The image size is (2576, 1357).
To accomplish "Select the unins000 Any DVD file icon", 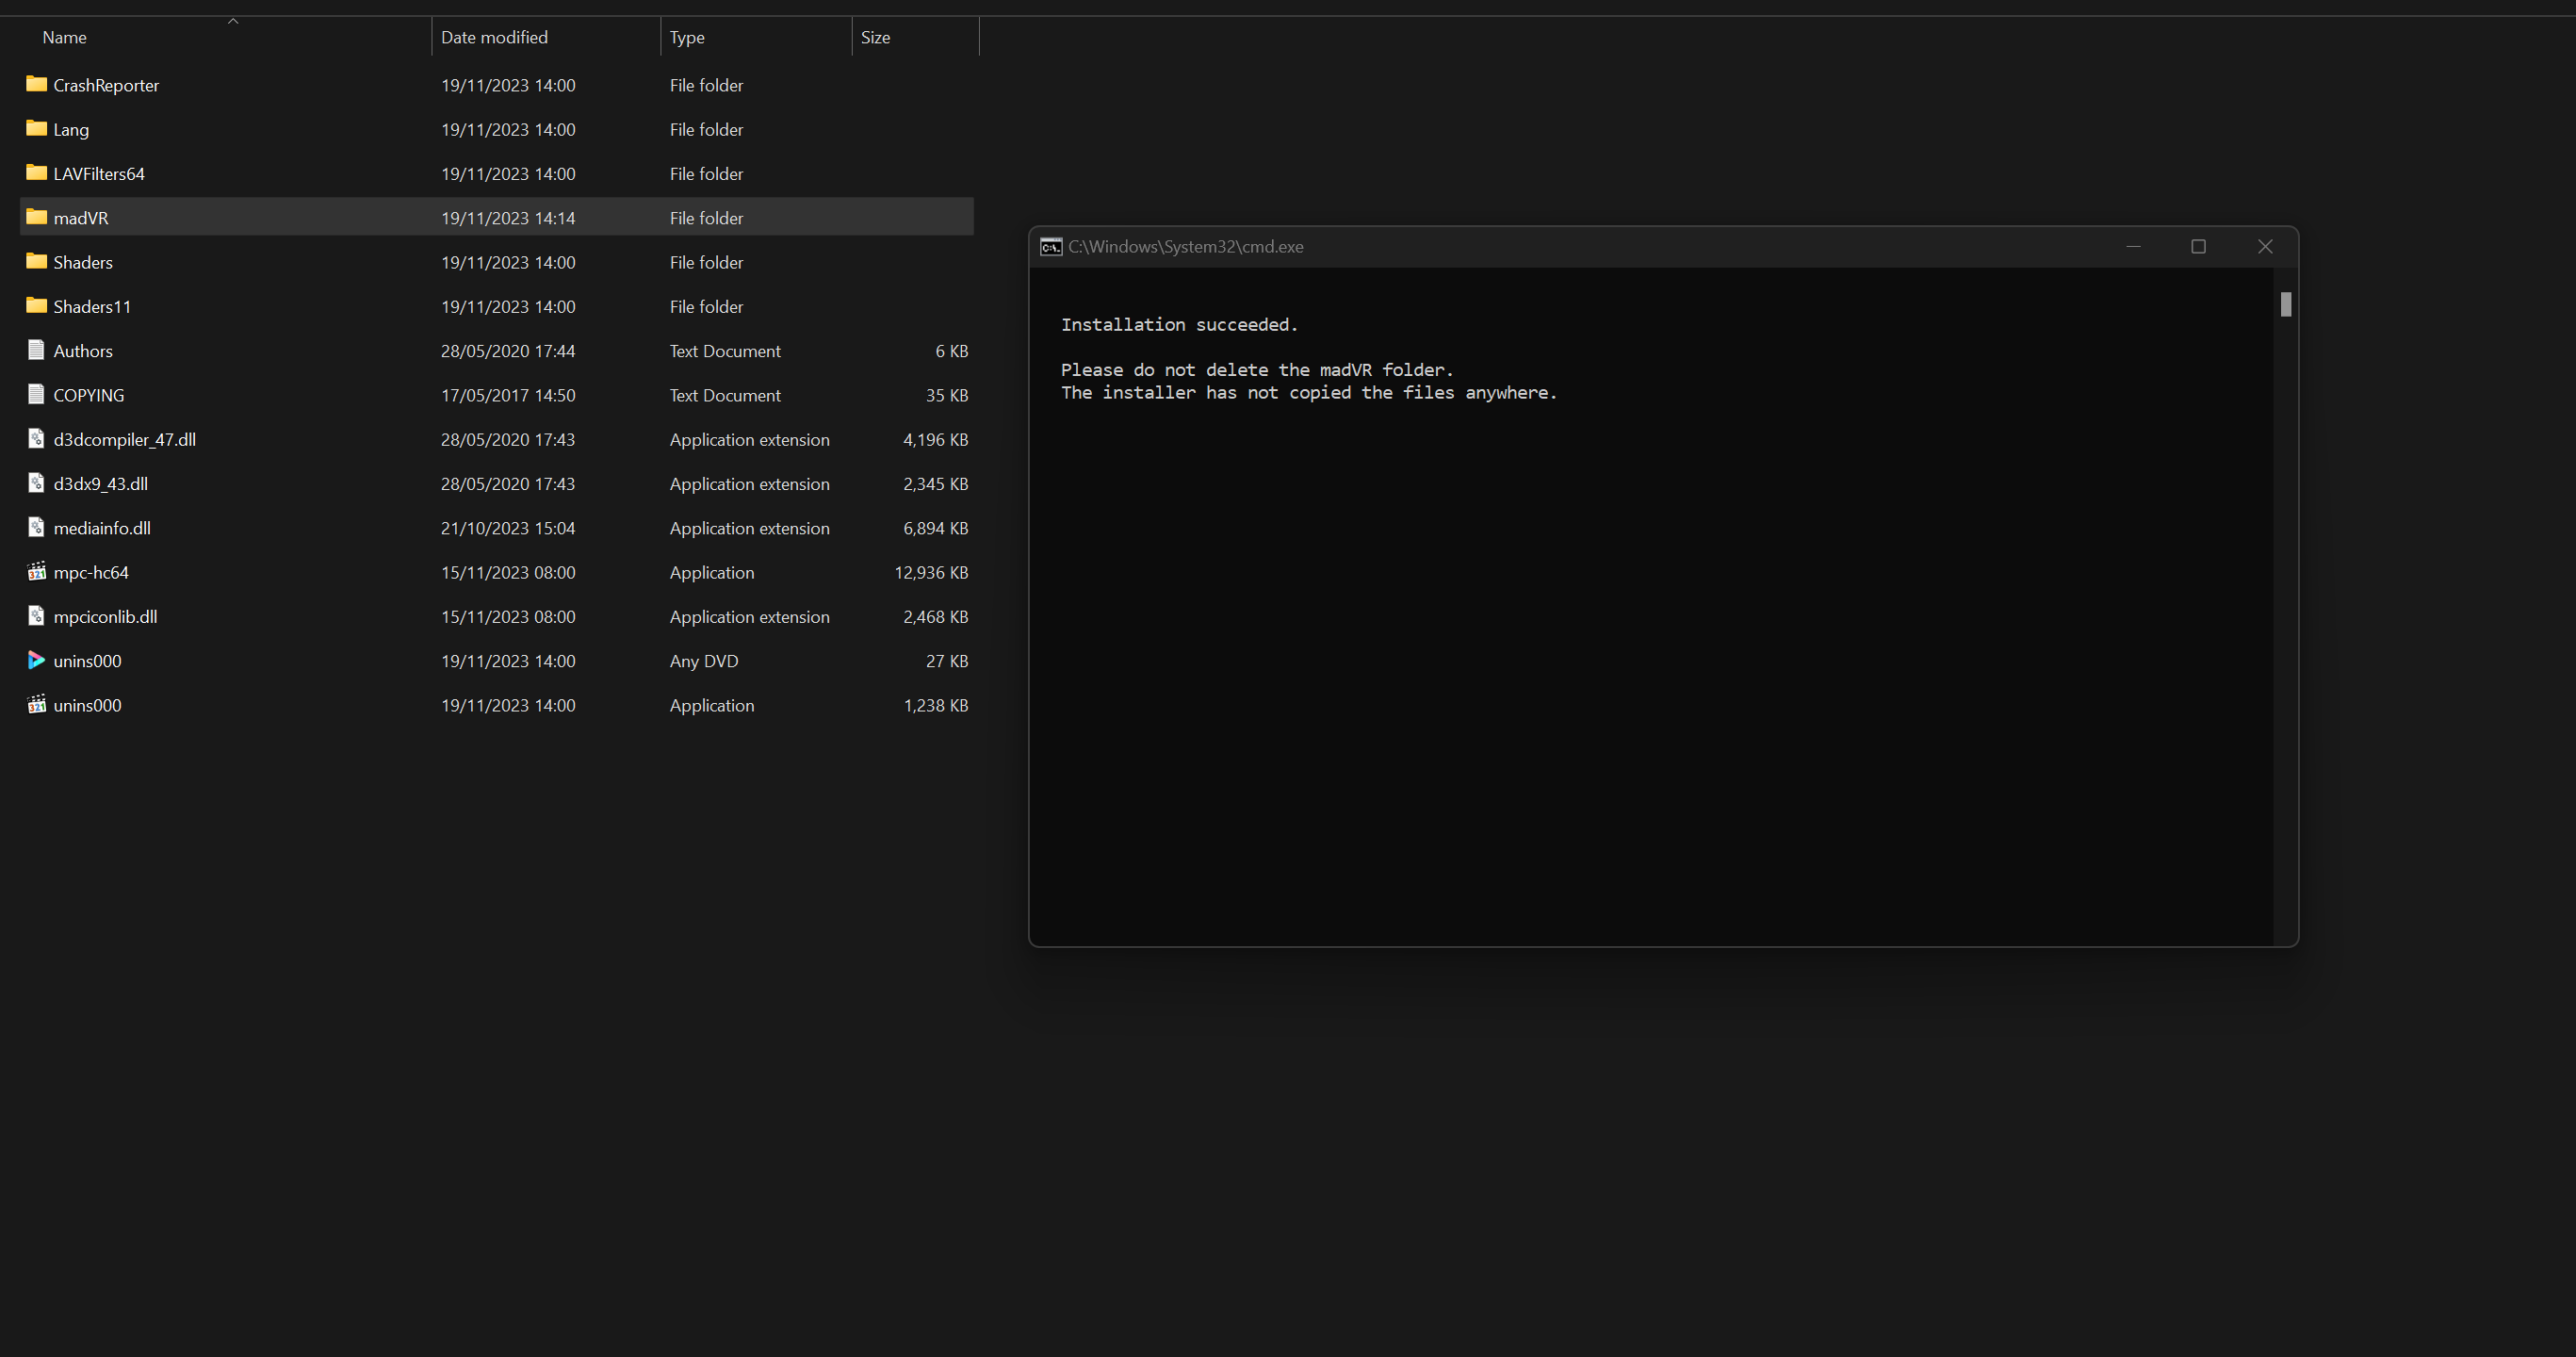I will click(x=36, y=660).
